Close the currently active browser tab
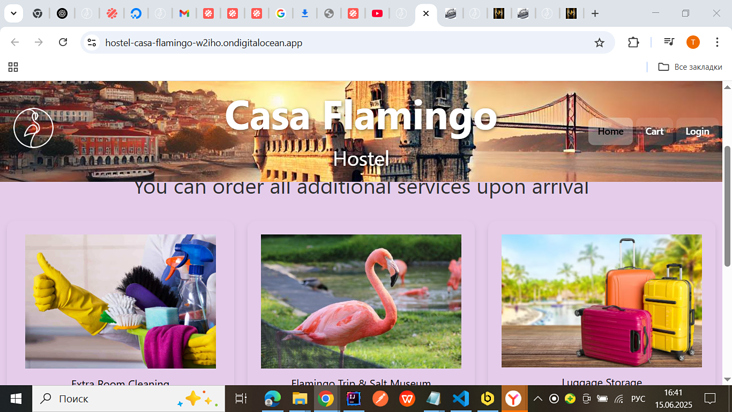Image resolution: width=732 pixels, height=412 pixels. pos(426,14)
